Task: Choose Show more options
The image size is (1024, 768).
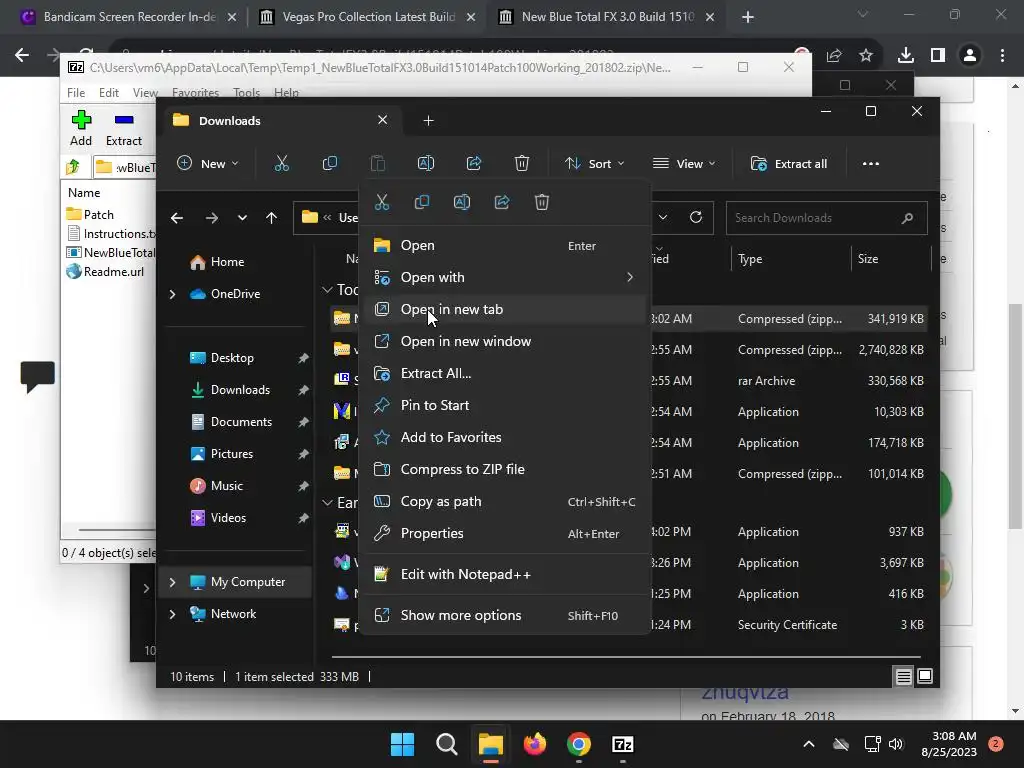Action: [x=504, y=616]
